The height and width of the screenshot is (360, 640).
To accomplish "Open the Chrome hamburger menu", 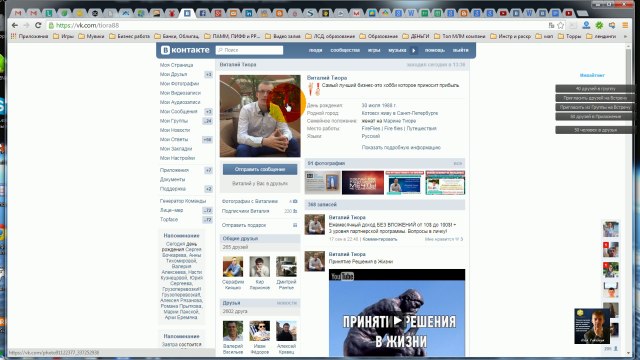I will [625, 25].
